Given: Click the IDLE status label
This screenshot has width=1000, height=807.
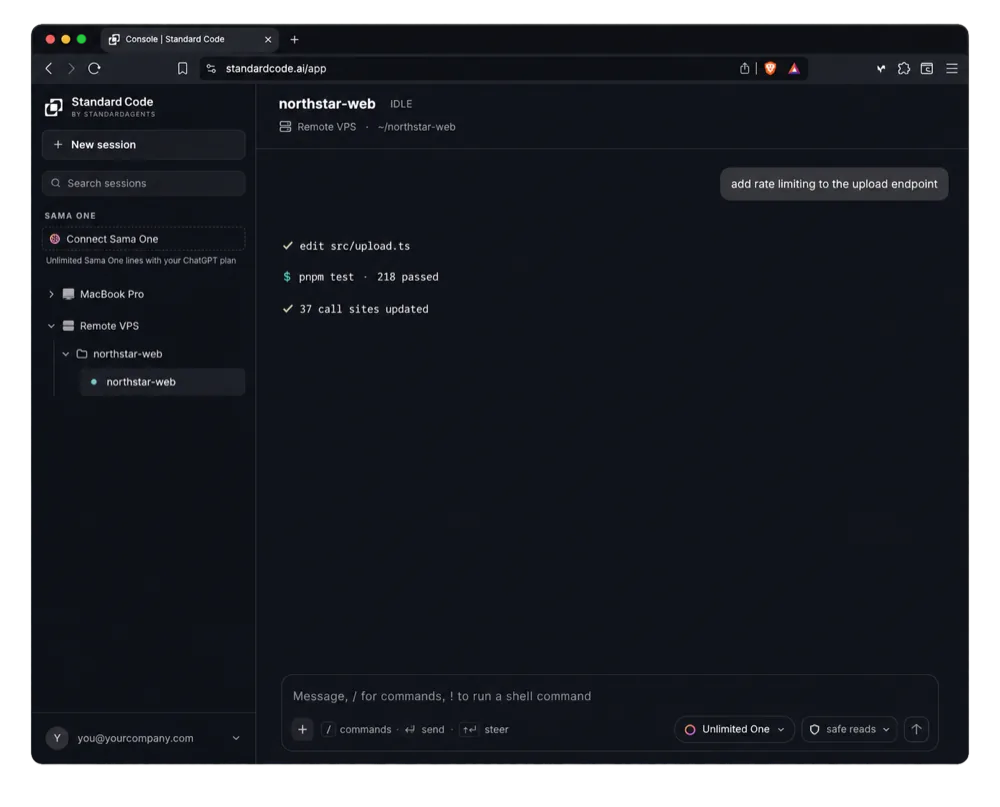Looking at the screenshot, I should 401,104.
